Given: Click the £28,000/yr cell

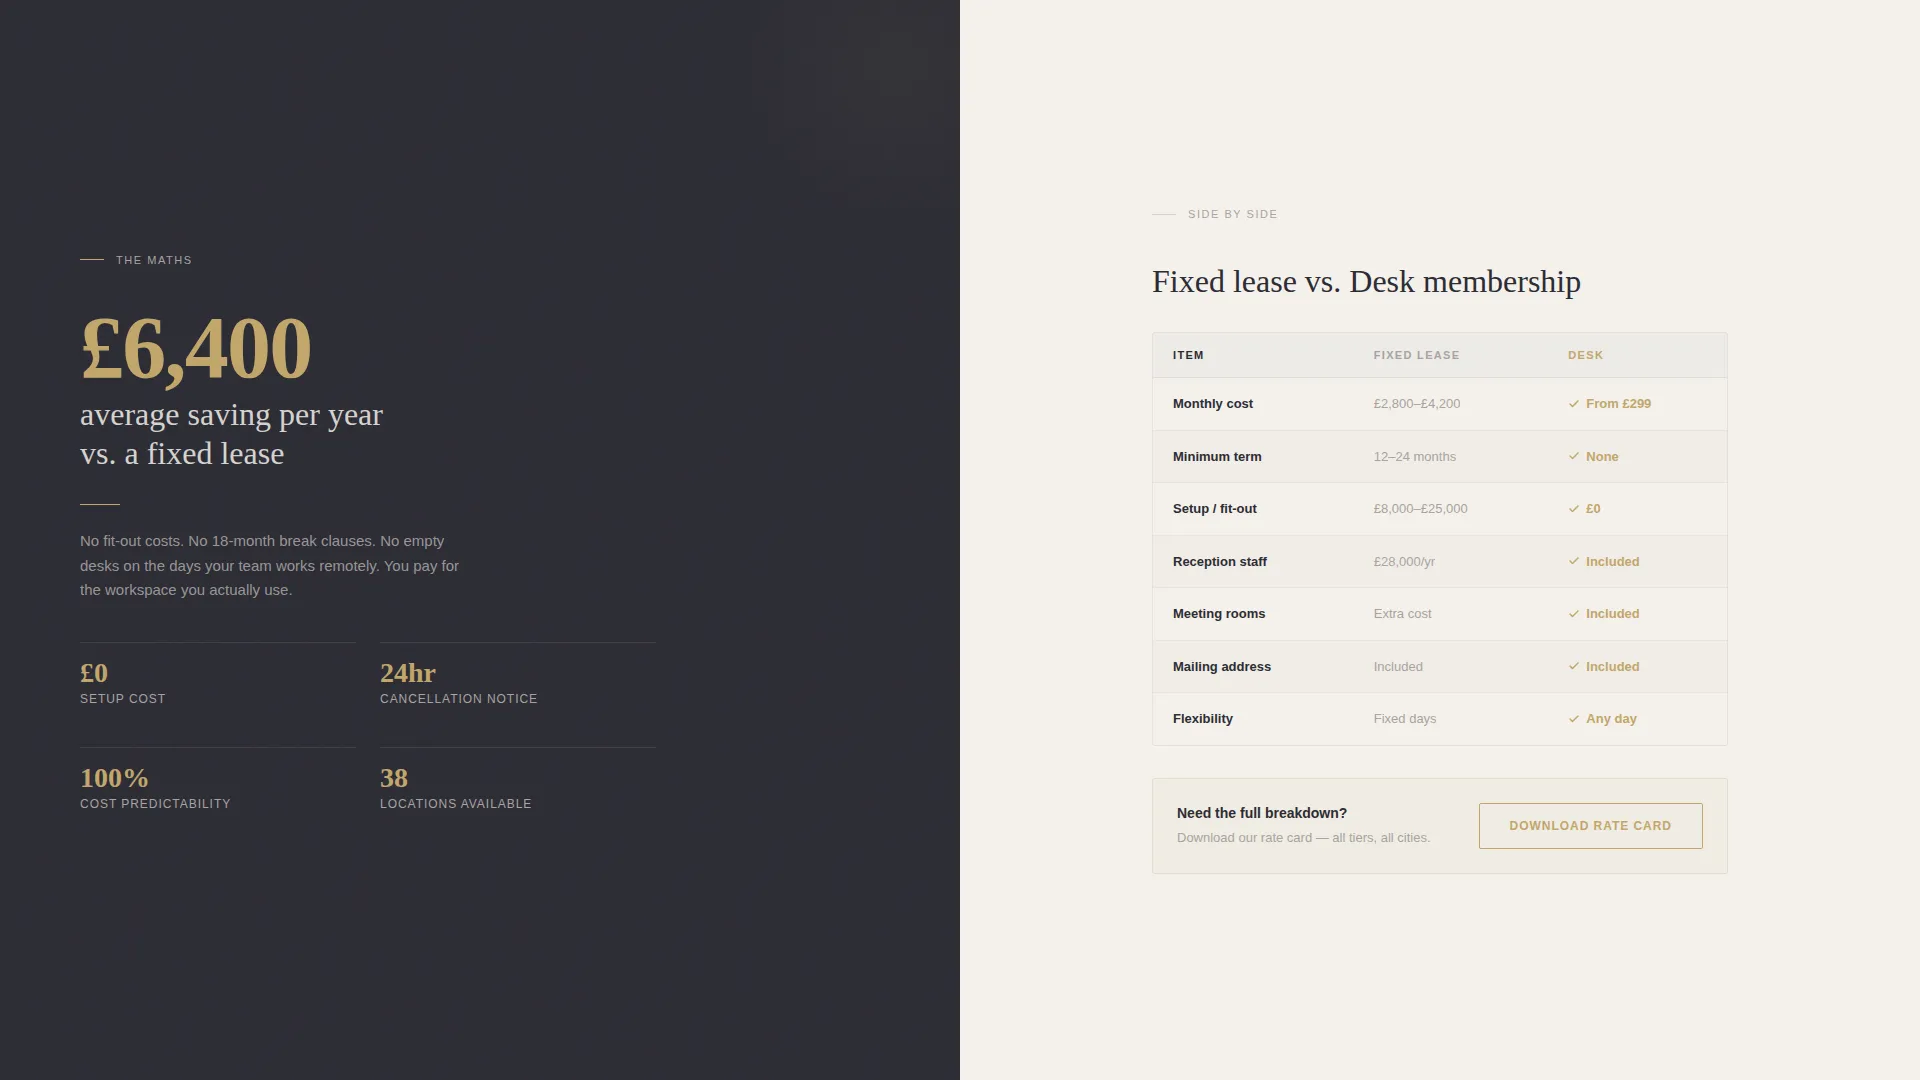Looking at the screenshot, I should pos(1404,562).
